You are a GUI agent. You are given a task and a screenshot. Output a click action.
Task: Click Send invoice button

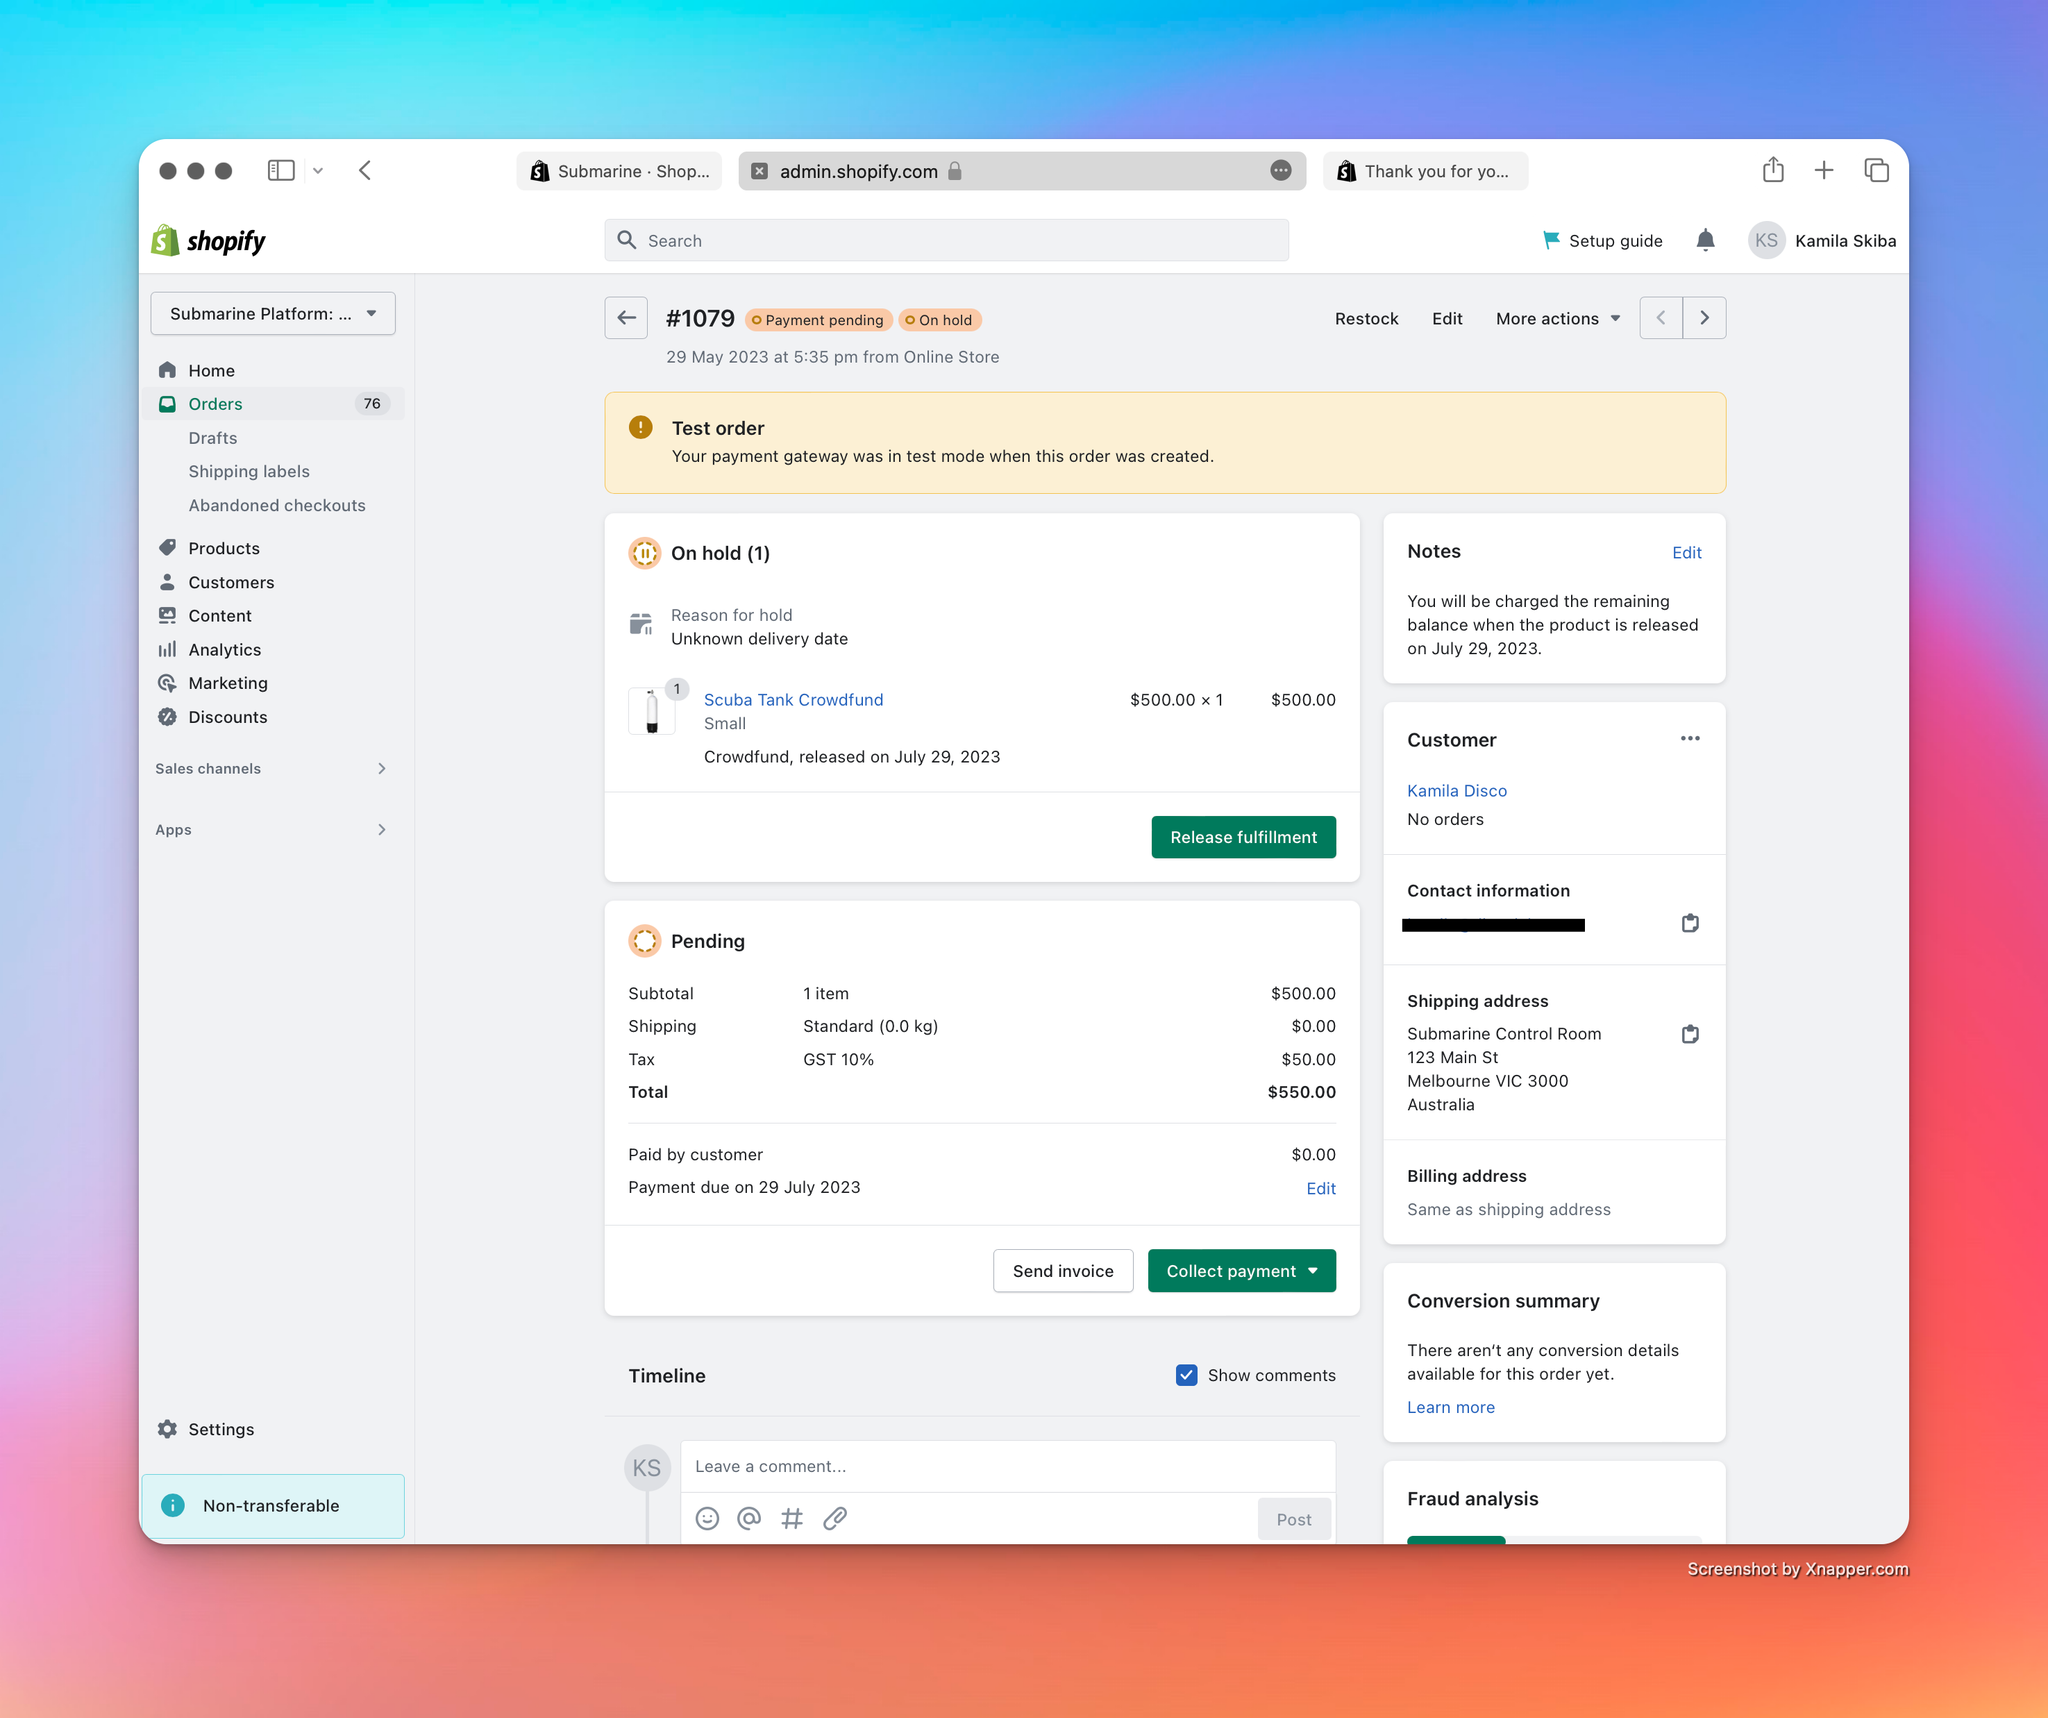coord(1063,1271)
